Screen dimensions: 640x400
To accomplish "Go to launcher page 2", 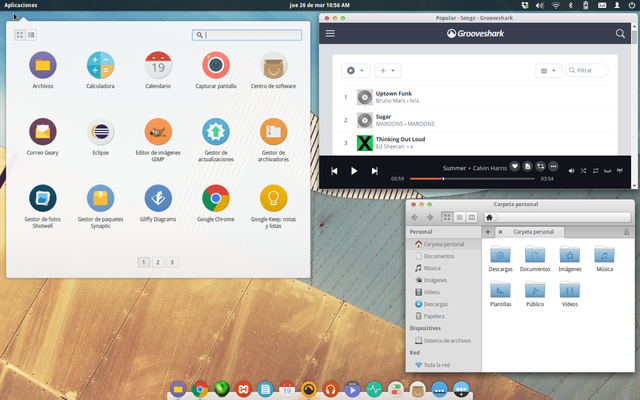I will 158,262.
